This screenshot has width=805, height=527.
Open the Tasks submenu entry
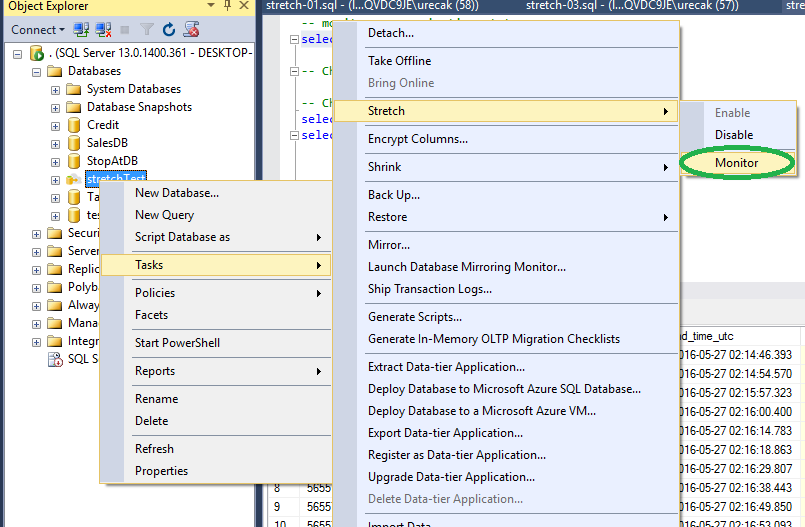pos(216,265)
